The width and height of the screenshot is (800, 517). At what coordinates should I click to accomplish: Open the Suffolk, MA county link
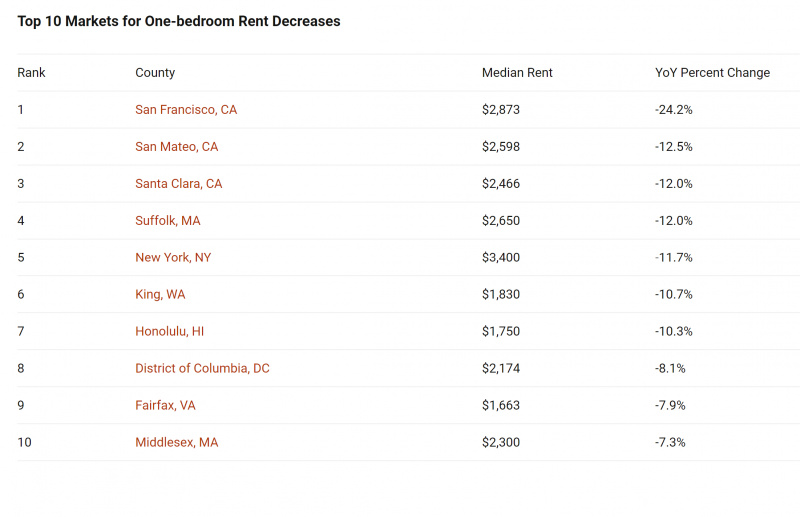pyautogui.click(x=167, y=221)
